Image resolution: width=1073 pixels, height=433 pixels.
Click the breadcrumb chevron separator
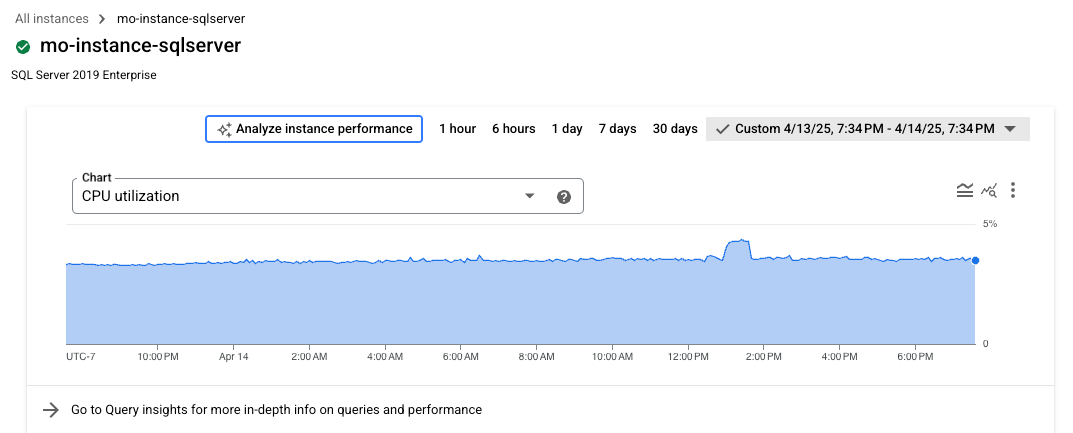tap(100, 19)
